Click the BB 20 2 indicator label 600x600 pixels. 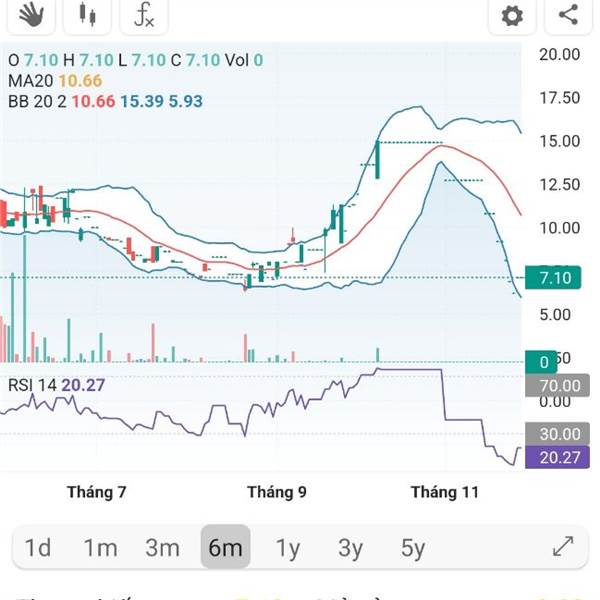pos(37,101)
